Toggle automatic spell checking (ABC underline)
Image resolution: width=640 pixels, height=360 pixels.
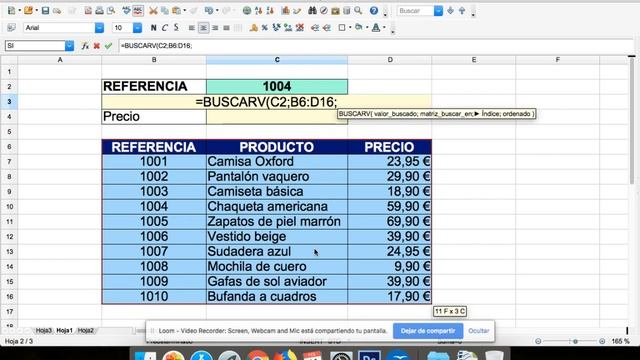tap(138, 11)
